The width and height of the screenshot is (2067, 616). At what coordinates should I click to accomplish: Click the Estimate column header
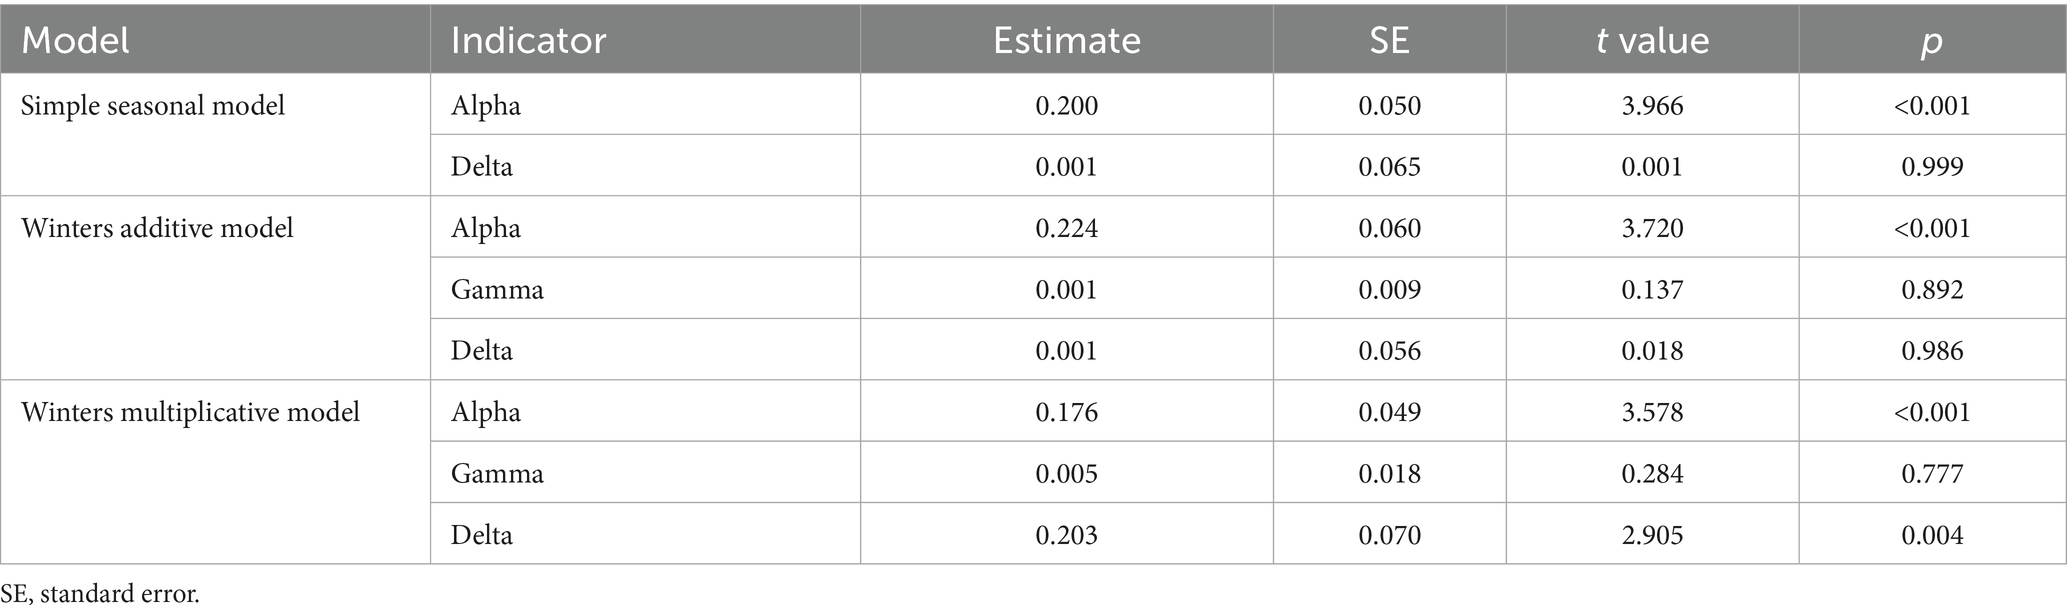click(1066, 40)
